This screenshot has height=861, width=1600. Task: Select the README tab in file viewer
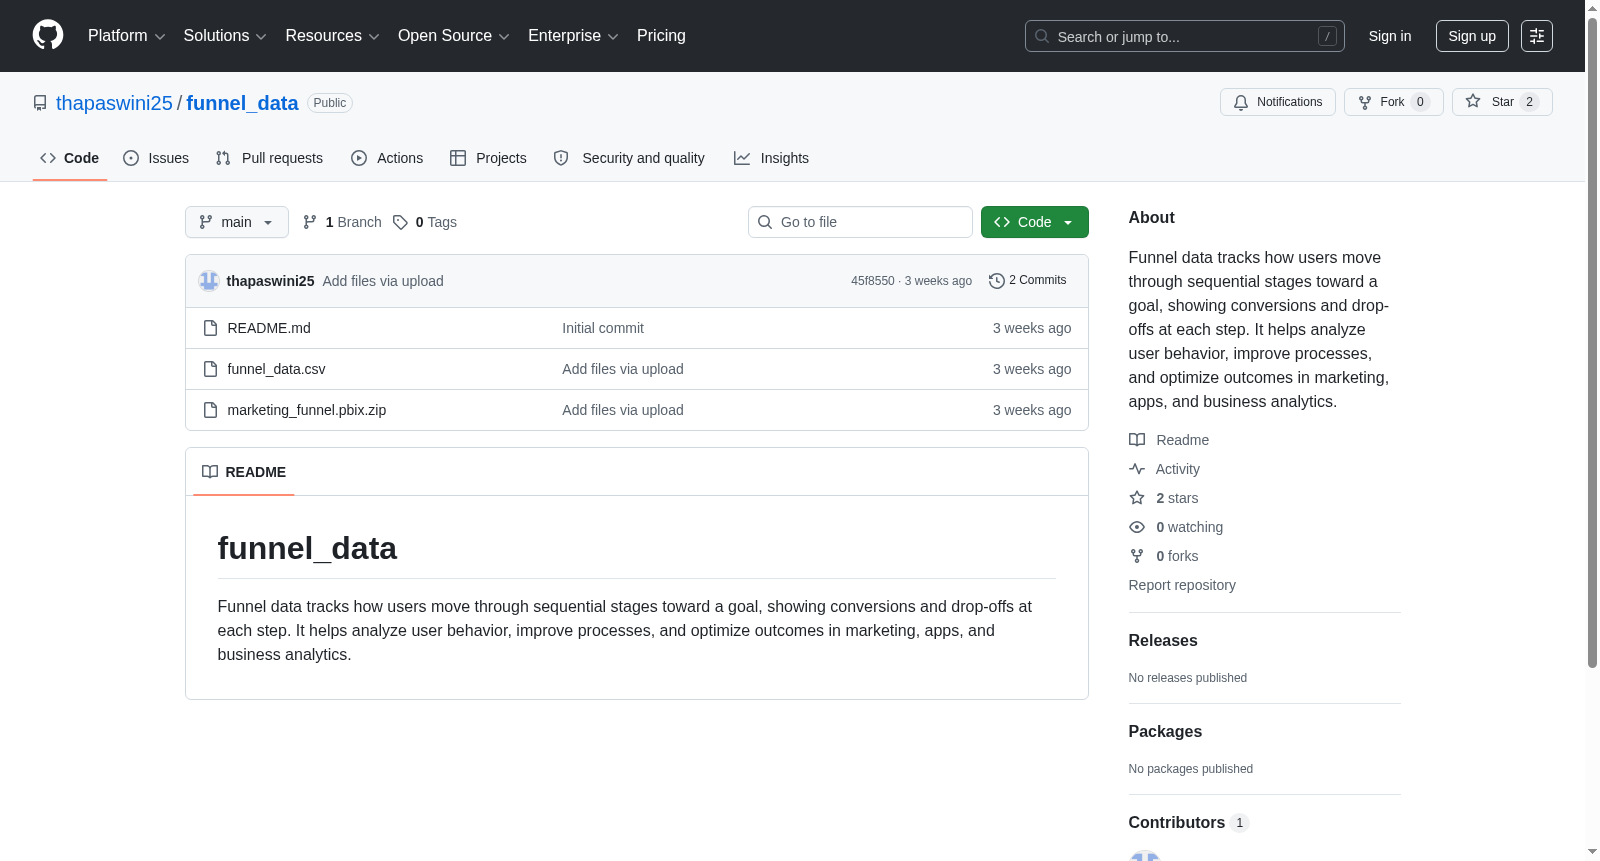[244, 472]
